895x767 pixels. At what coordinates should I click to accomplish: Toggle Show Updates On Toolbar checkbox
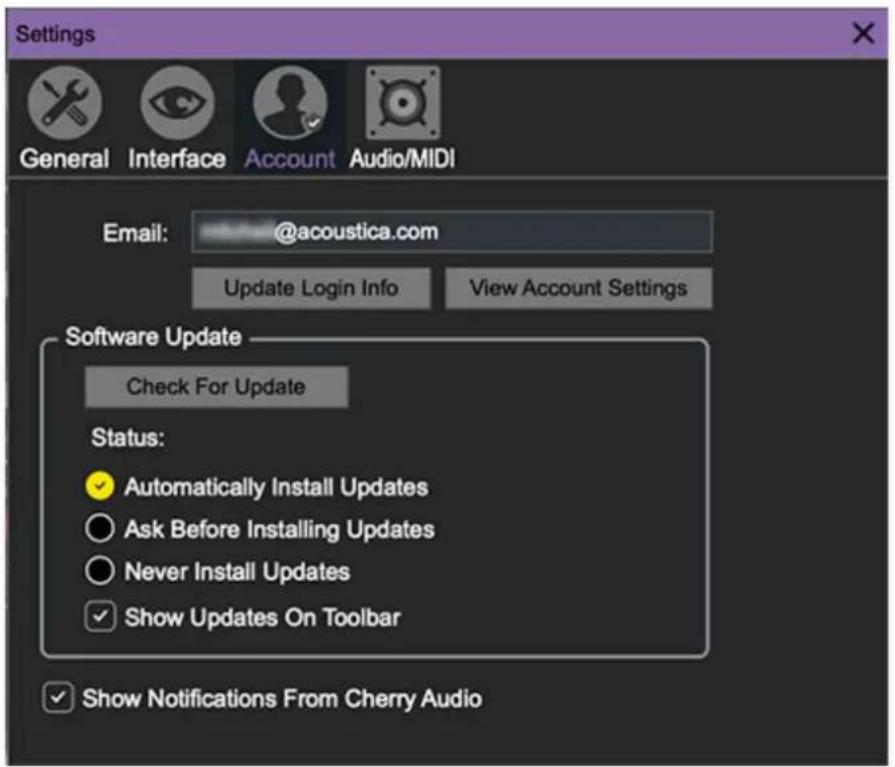pos(100,616)
